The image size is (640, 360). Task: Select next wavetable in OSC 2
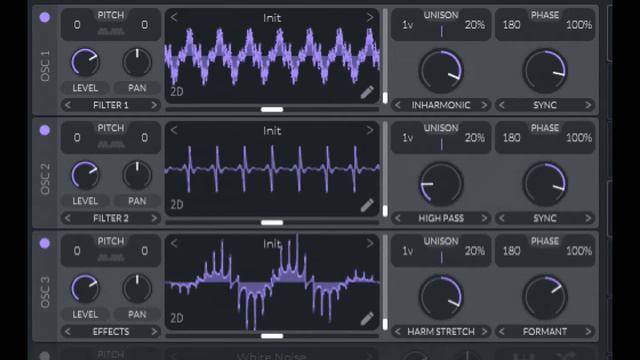tap(370, 130)
